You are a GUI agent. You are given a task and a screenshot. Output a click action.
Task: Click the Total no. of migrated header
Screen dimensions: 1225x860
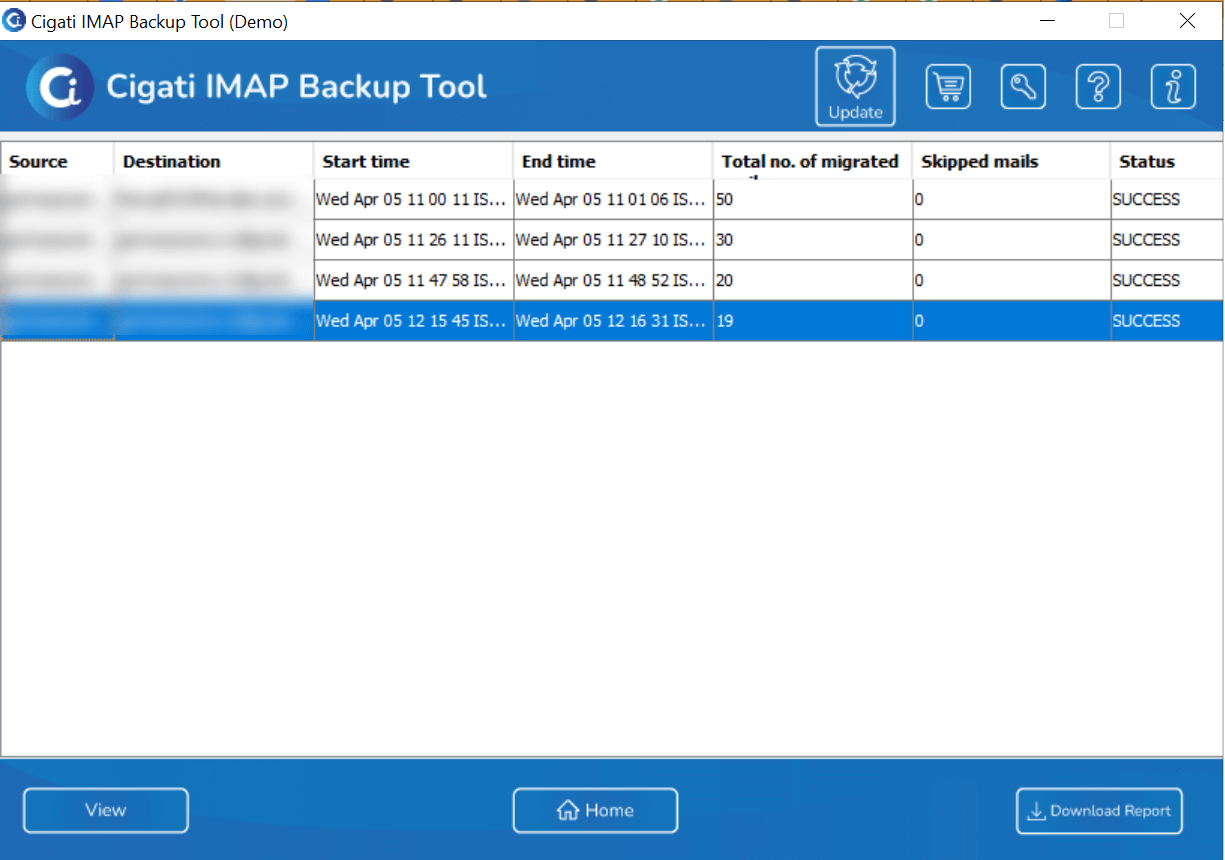click(813, 161)
